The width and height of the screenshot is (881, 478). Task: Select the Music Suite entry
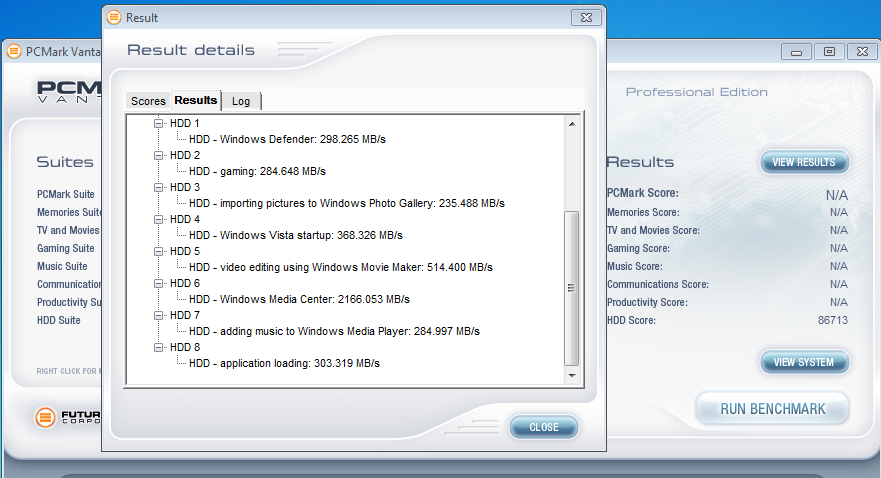pyautogui.click(x=62, y=266)
